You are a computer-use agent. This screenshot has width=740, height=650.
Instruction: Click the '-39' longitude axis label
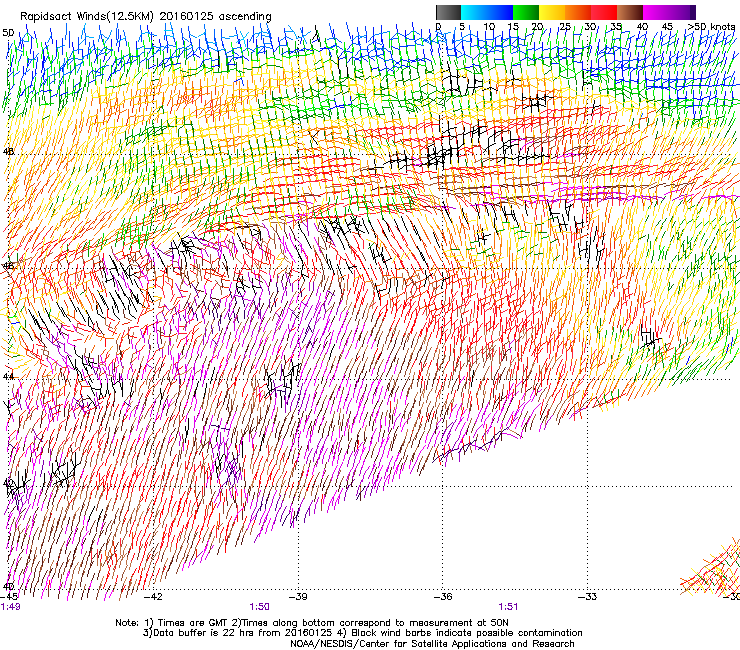pyautogui.click(x=298, y=596)
